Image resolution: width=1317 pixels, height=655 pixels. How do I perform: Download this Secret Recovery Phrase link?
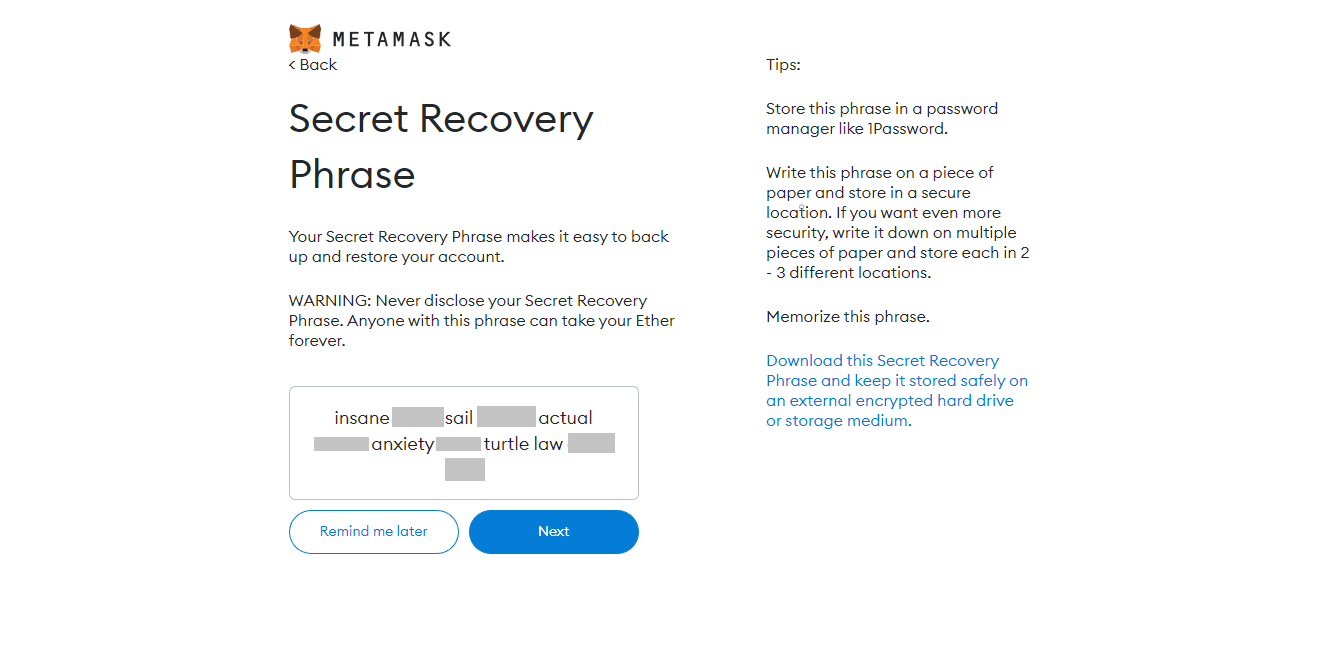coord(896,391)
